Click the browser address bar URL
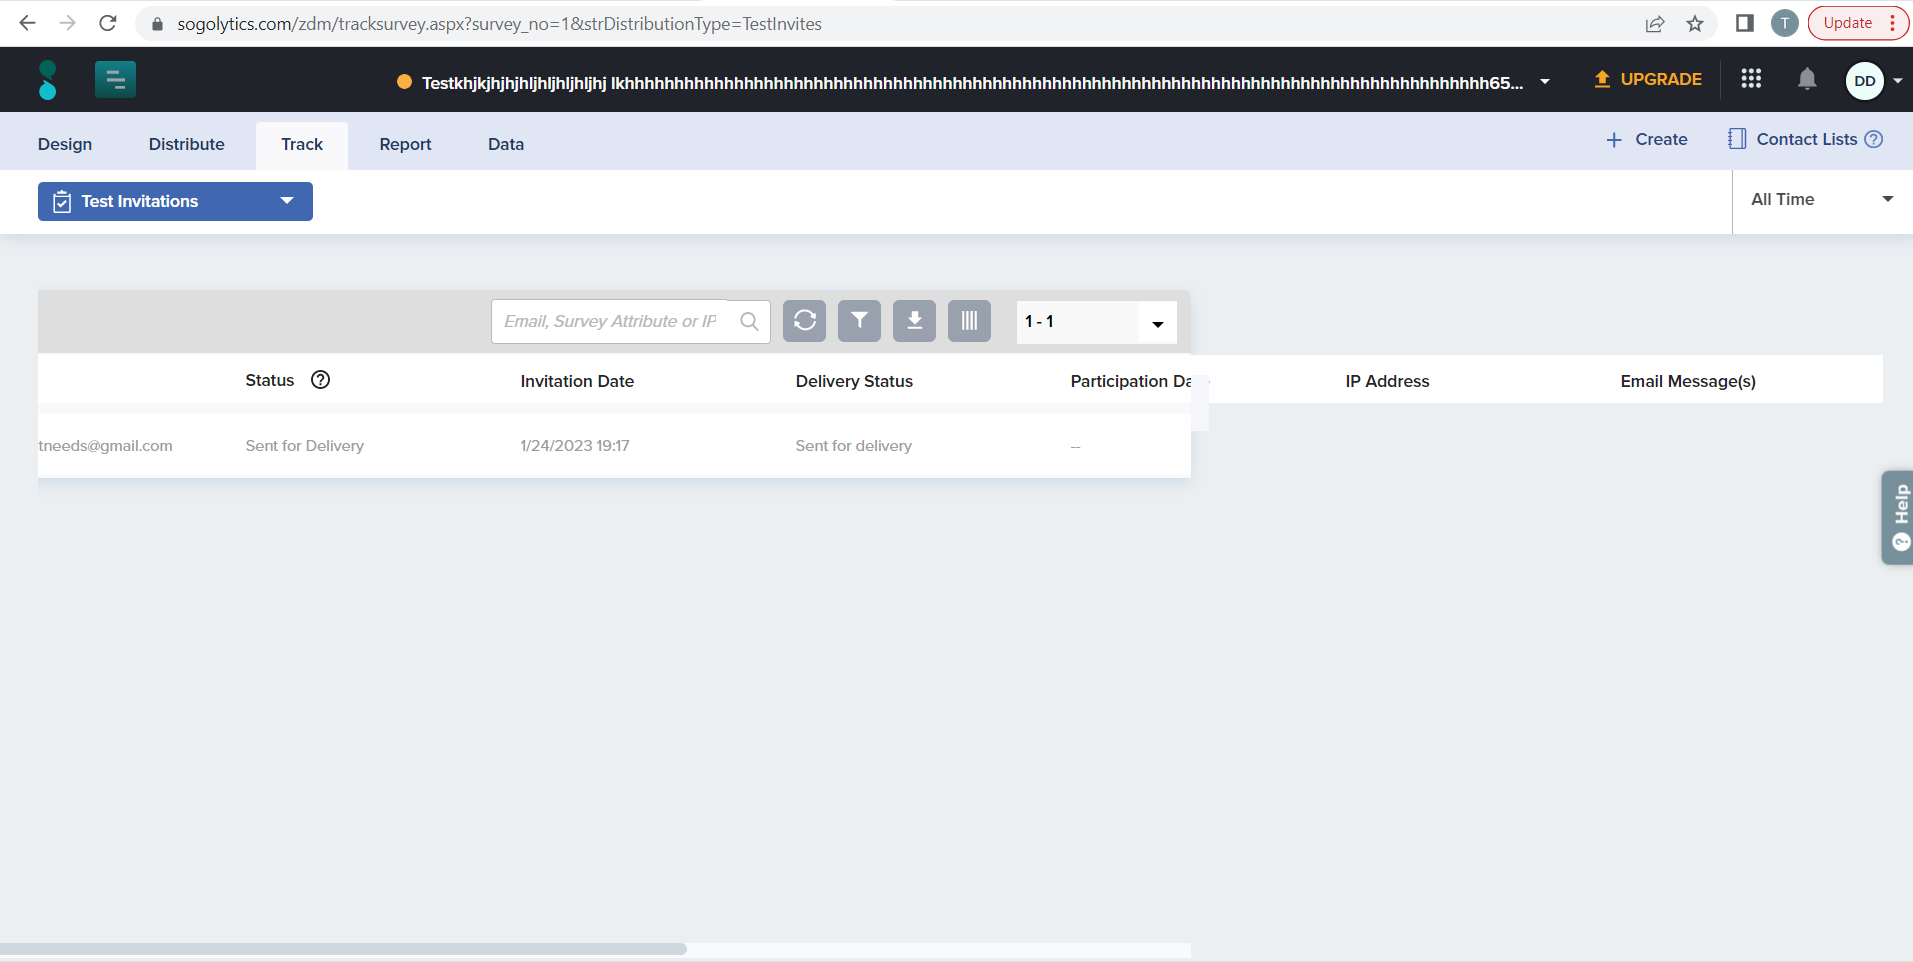1913x962 pixels. [500, 24]
